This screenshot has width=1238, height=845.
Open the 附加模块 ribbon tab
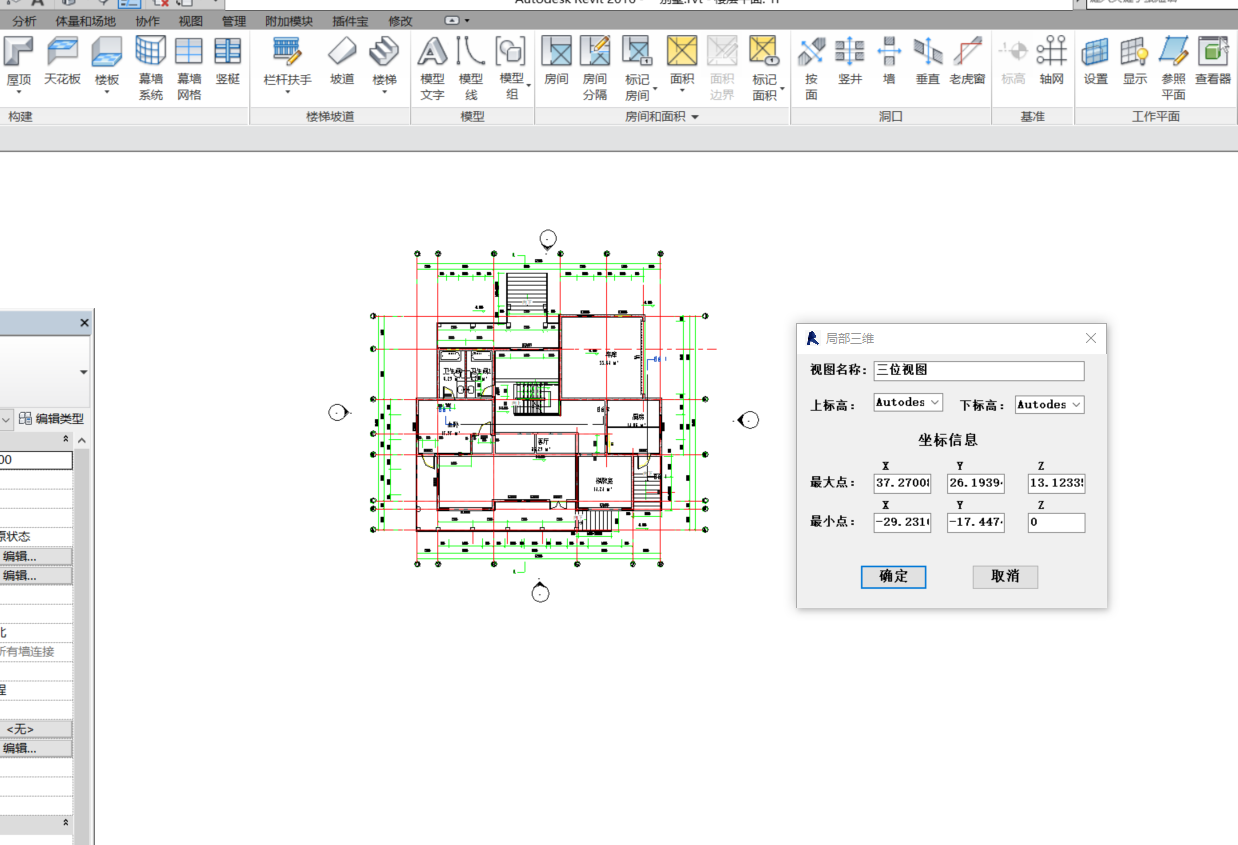(289, 21)
